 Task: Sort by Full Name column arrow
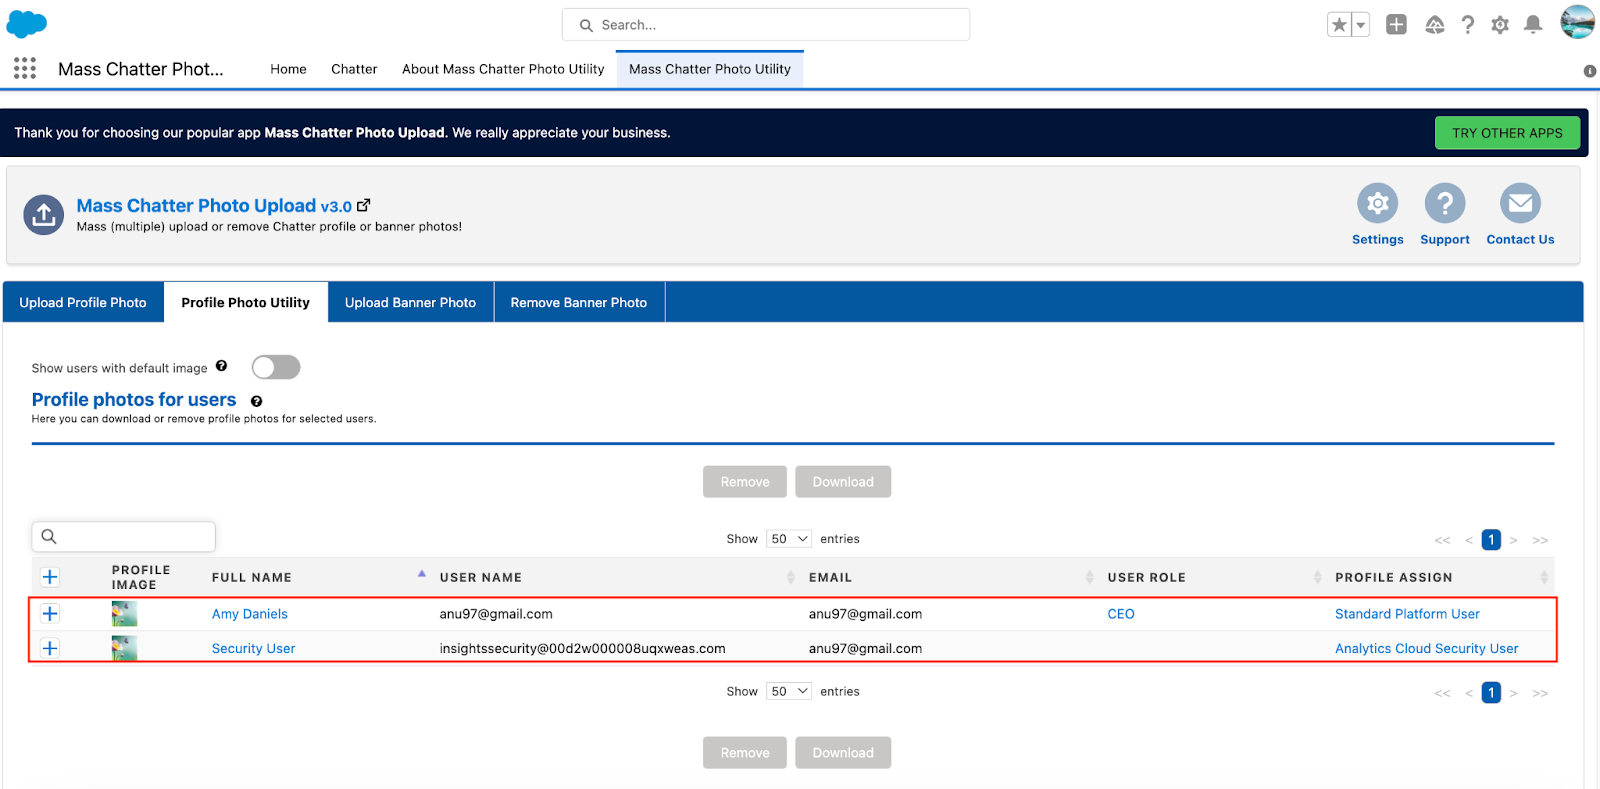422,574
